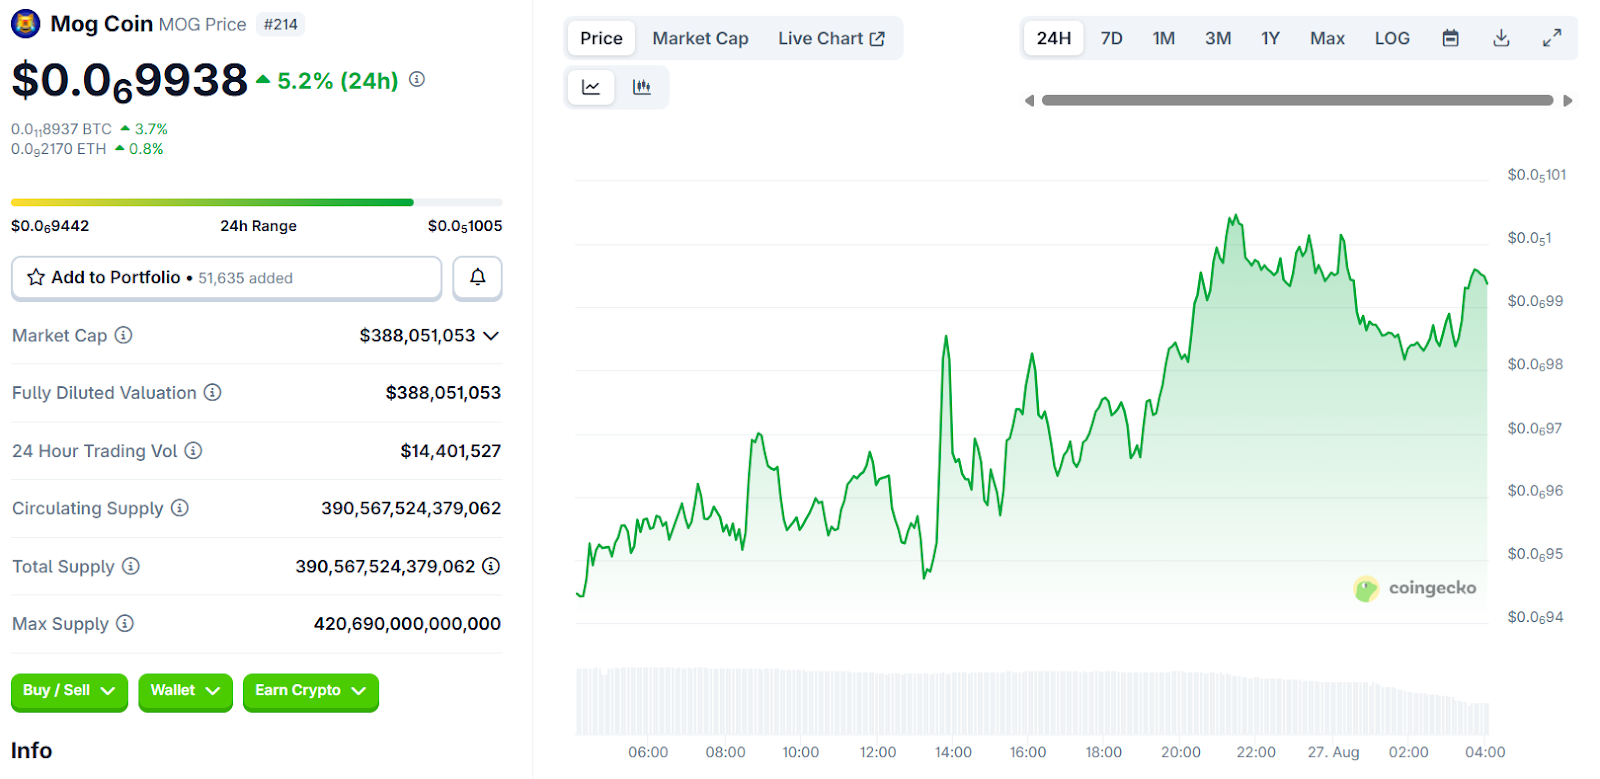
Task: Click the 27. Aug date axis label
Action: 1333,752
